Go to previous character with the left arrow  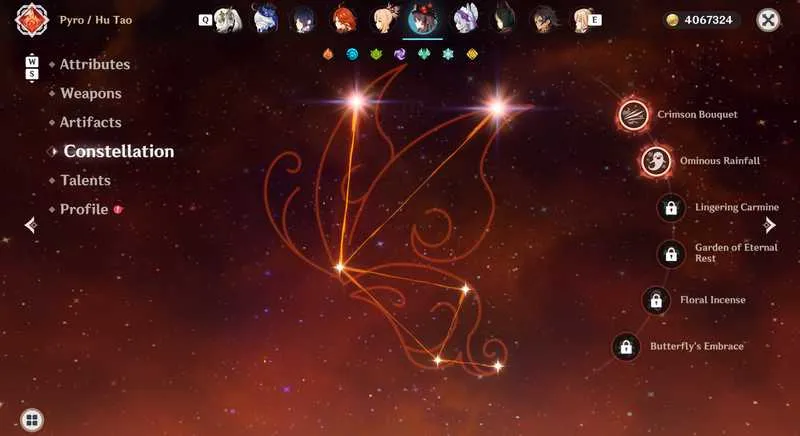coord(31,225)
